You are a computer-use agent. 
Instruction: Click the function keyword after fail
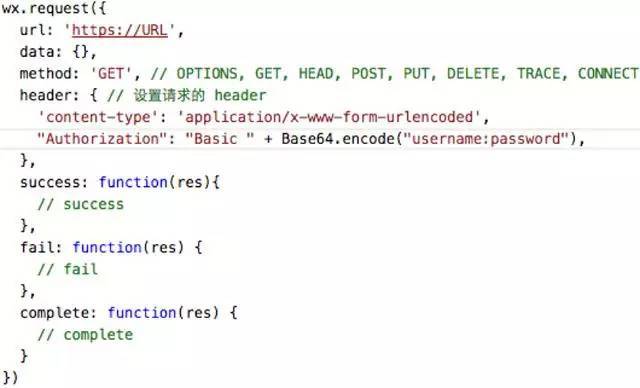pos(107,247)
